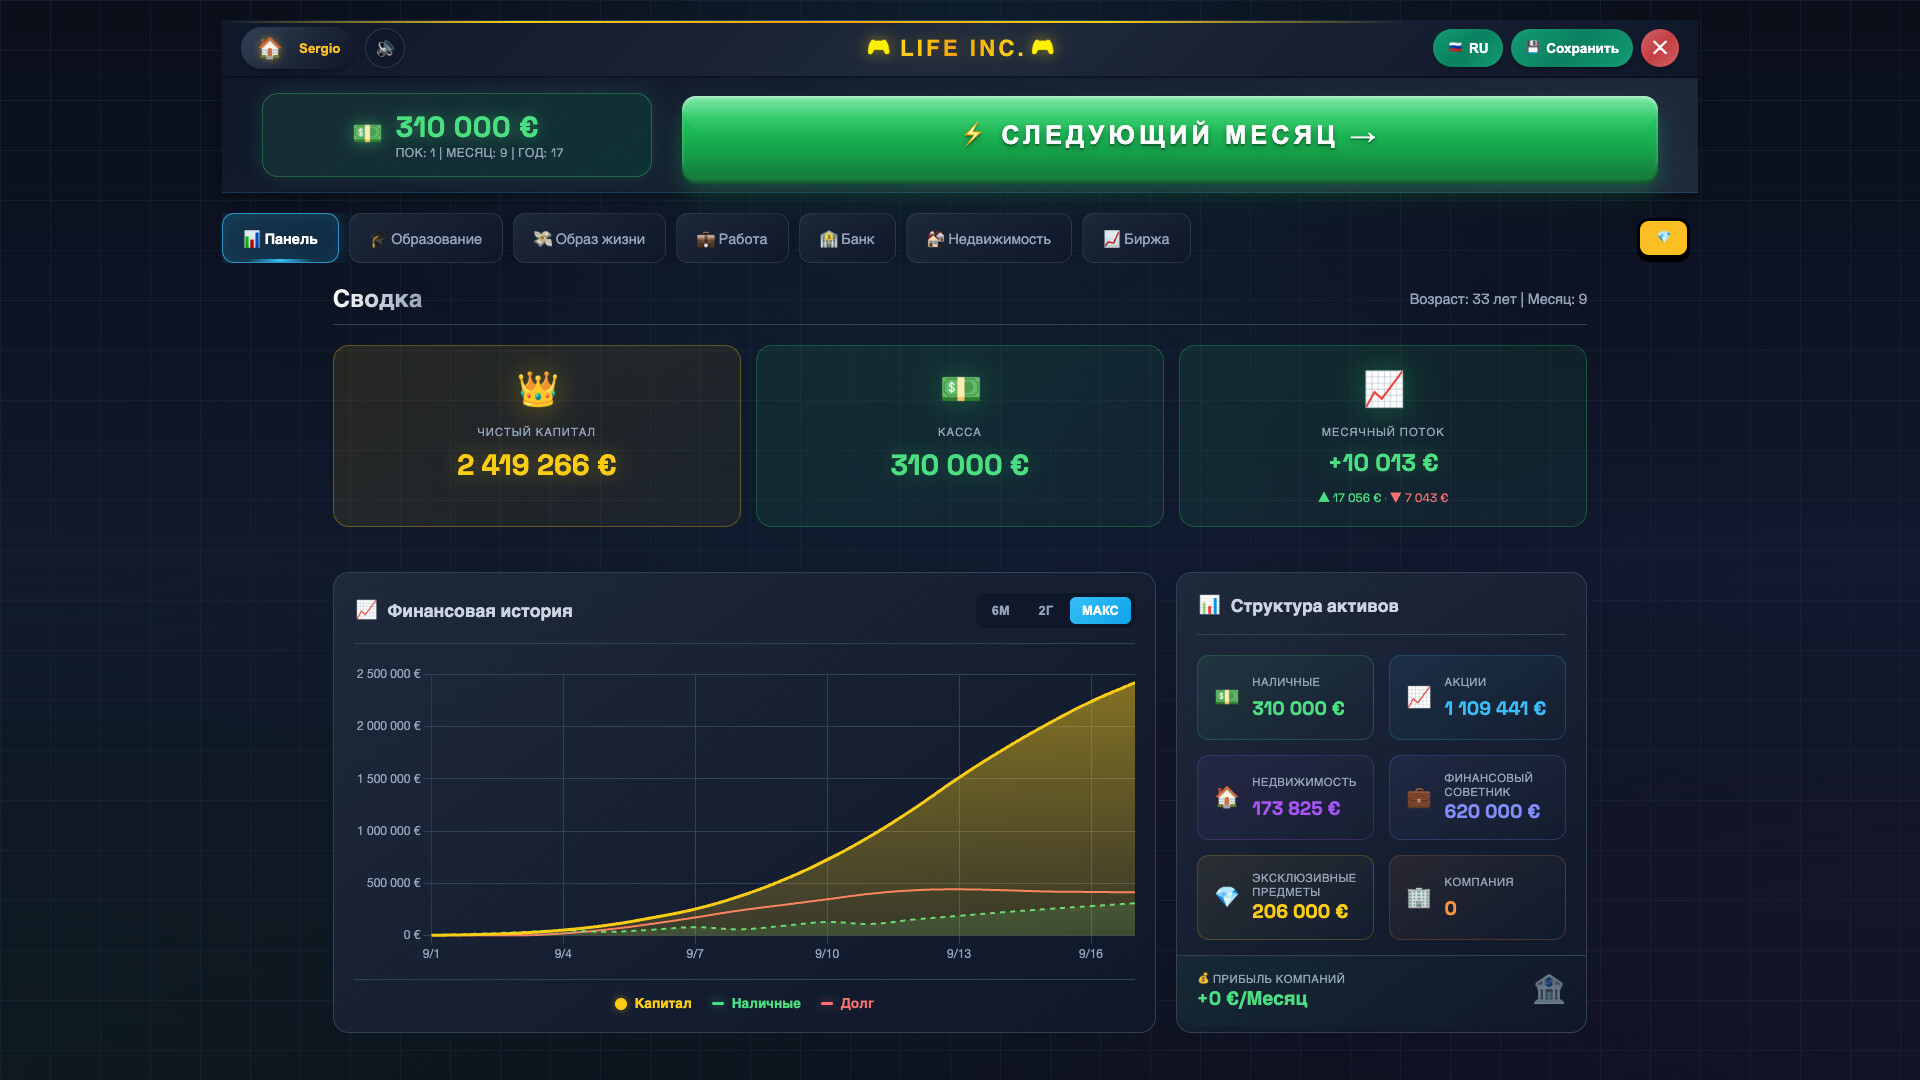Select the Финансовый советник 620 000 € tile
1920x1080 pixels.
click(1477, 797)
